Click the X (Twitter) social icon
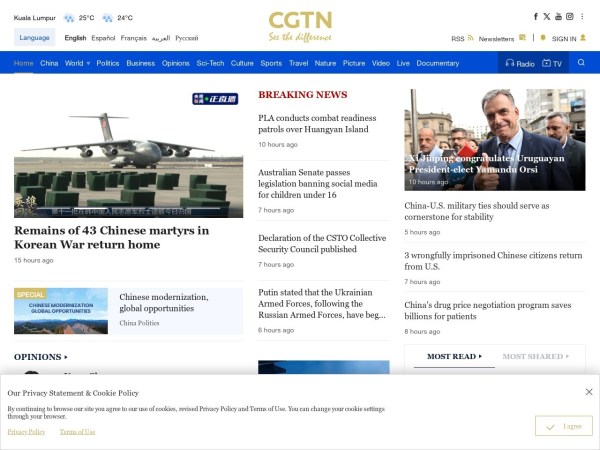 (x=547, y=17)
